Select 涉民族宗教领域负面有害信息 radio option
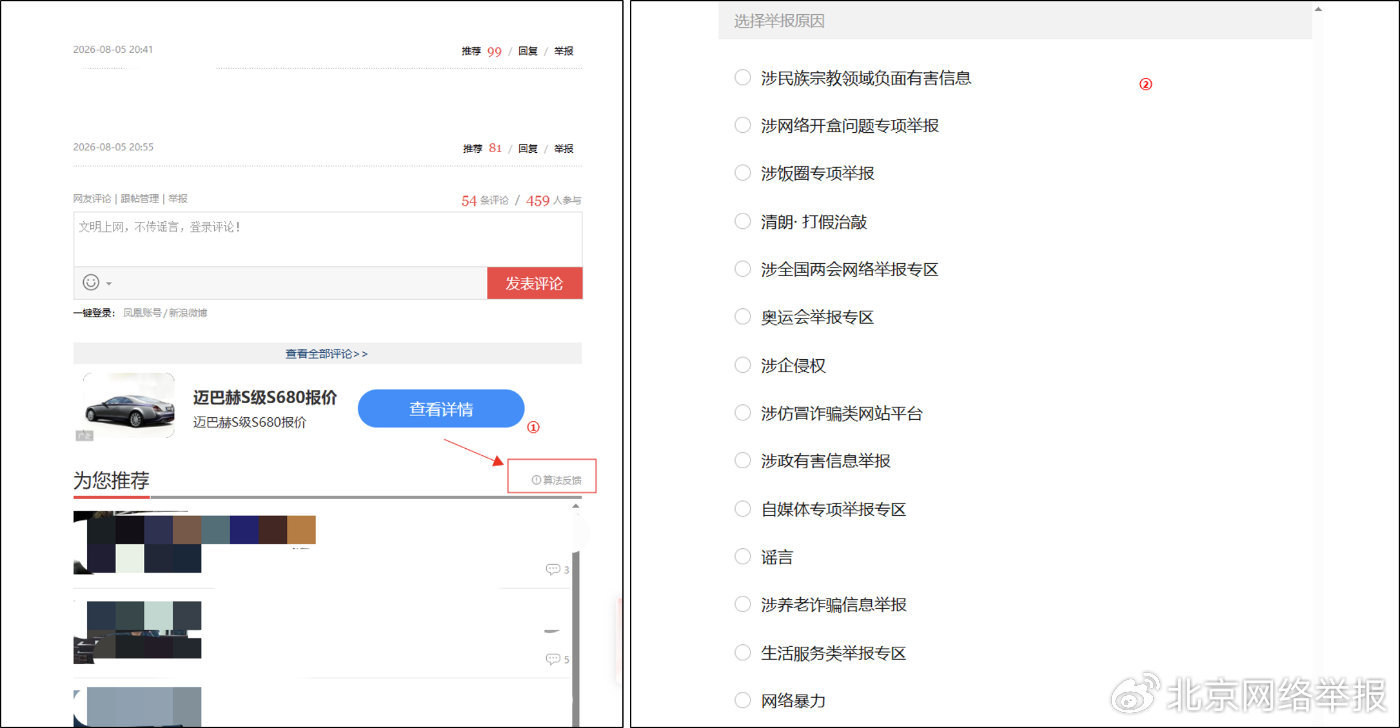 click(742, 77)
